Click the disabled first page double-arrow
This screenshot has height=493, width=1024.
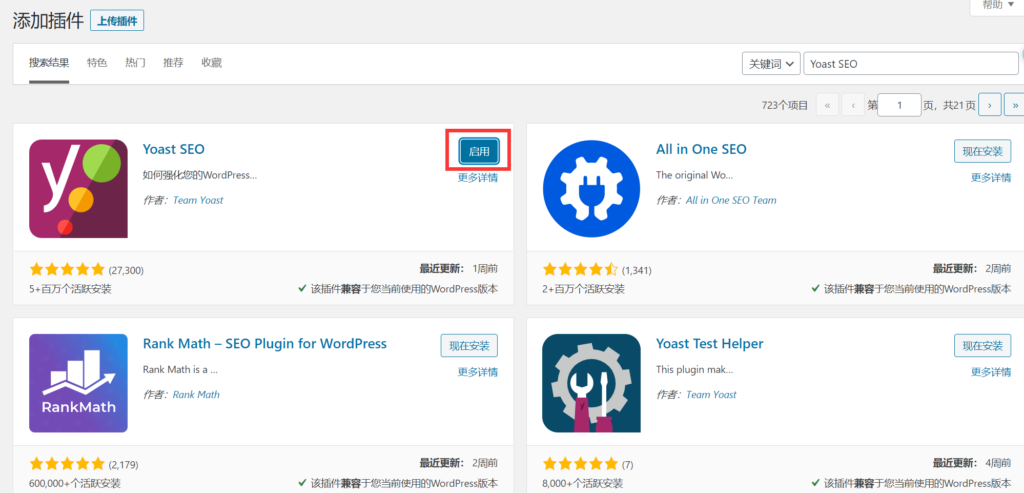[x=827, y=104]
